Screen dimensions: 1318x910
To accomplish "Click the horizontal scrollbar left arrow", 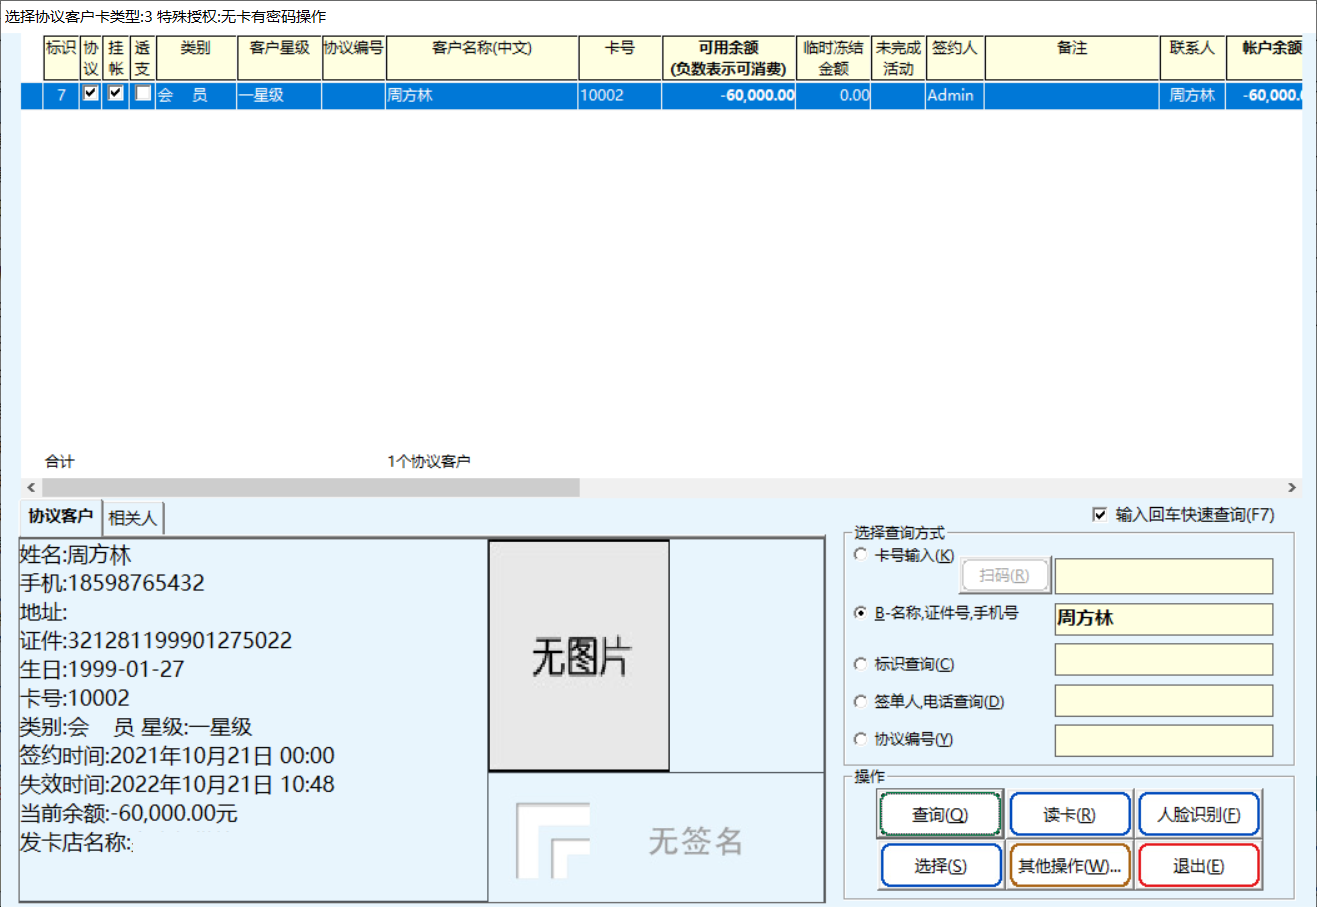I will pos(31,488).
